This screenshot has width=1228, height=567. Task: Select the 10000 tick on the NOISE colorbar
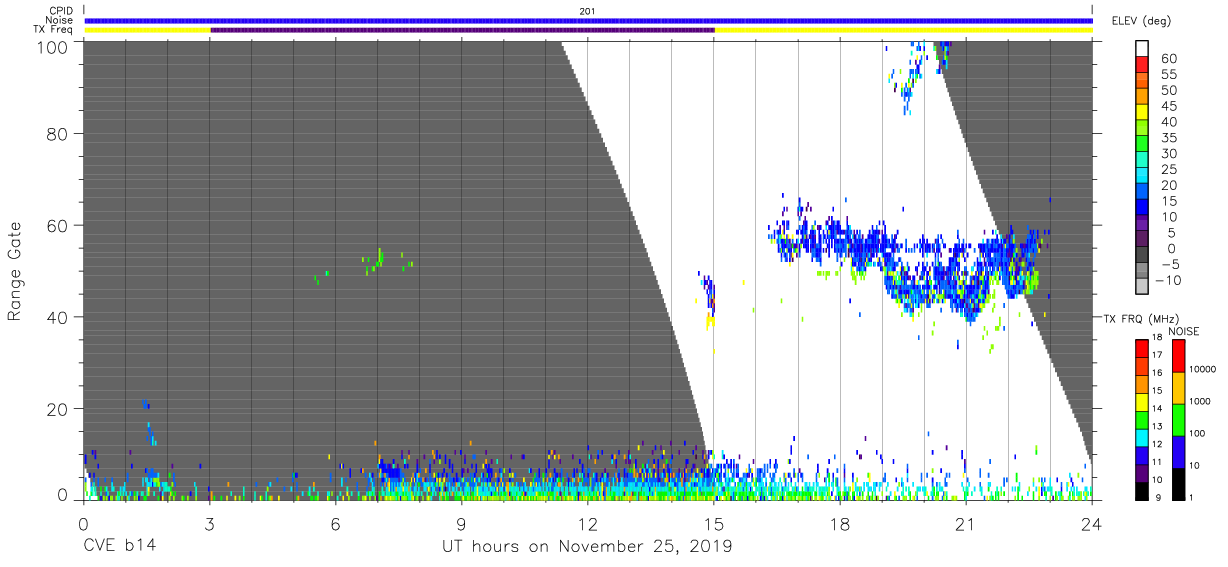pos(1201,369)
